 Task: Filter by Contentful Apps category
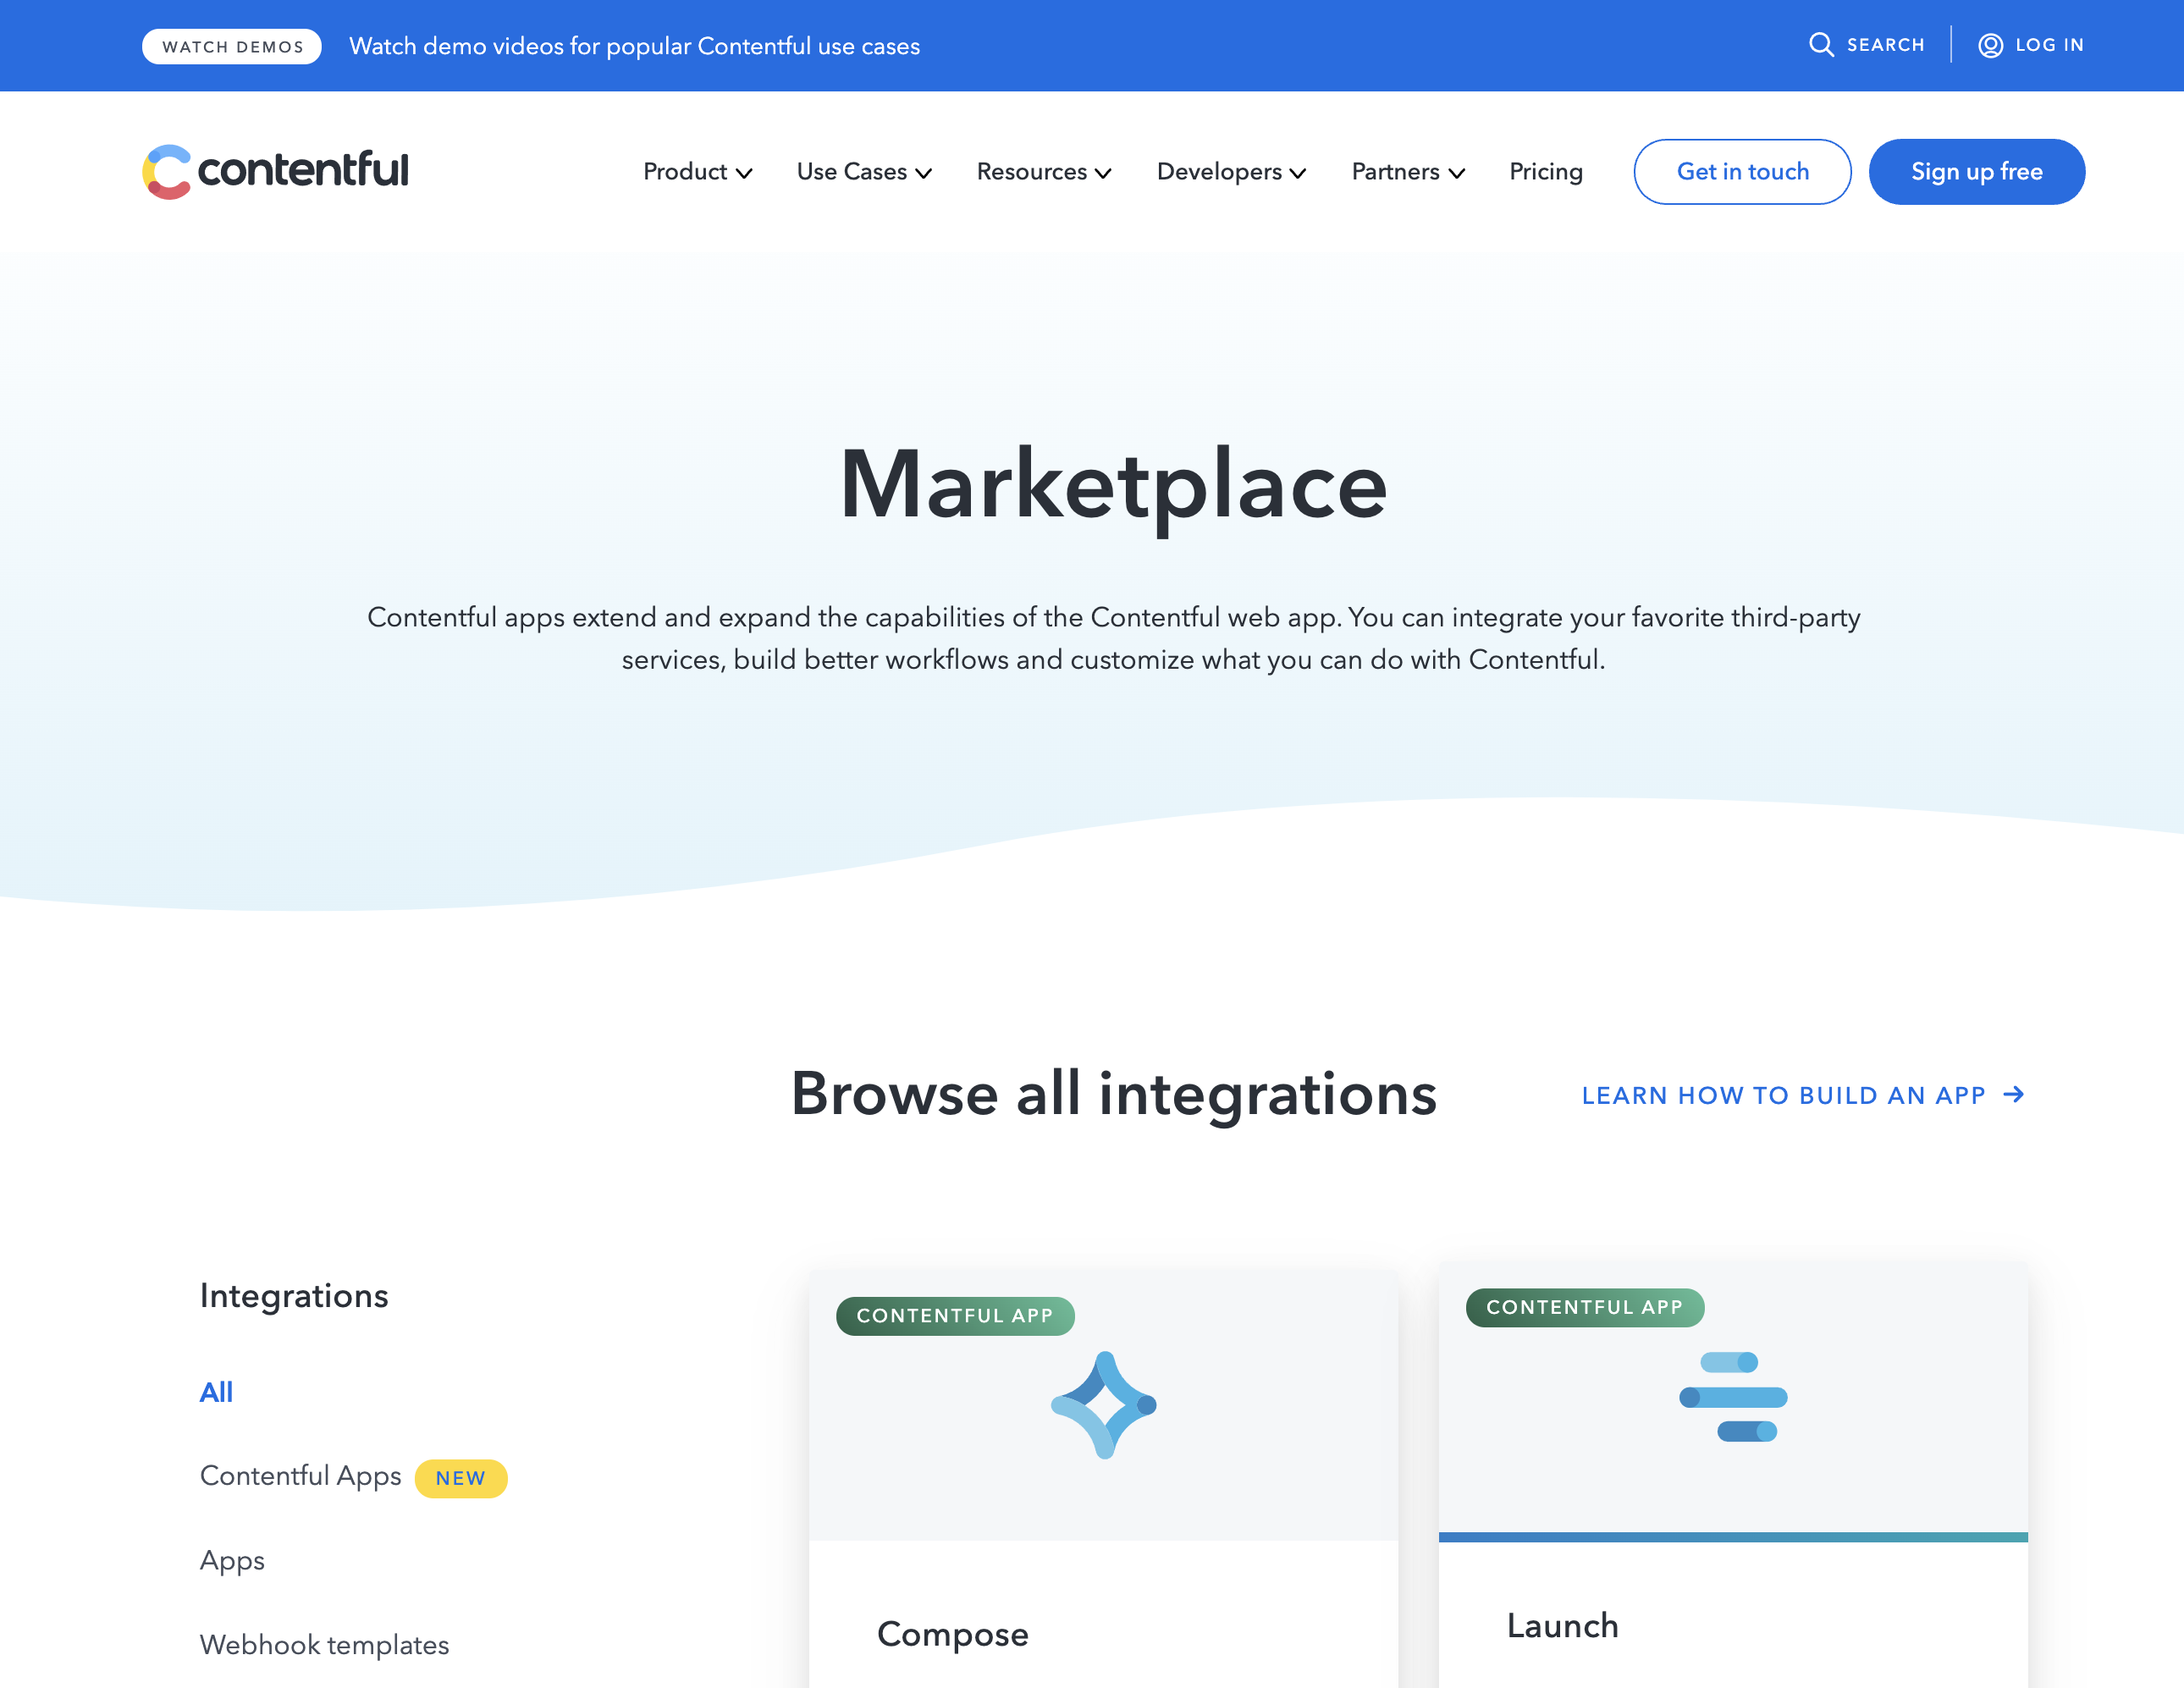[x=300, y=1476]
